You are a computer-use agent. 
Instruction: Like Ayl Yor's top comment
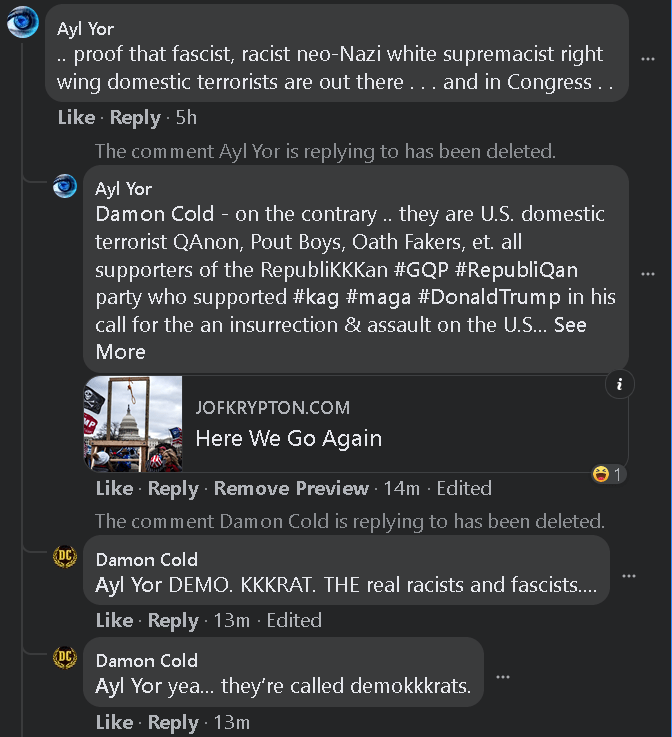coord(76,118)
